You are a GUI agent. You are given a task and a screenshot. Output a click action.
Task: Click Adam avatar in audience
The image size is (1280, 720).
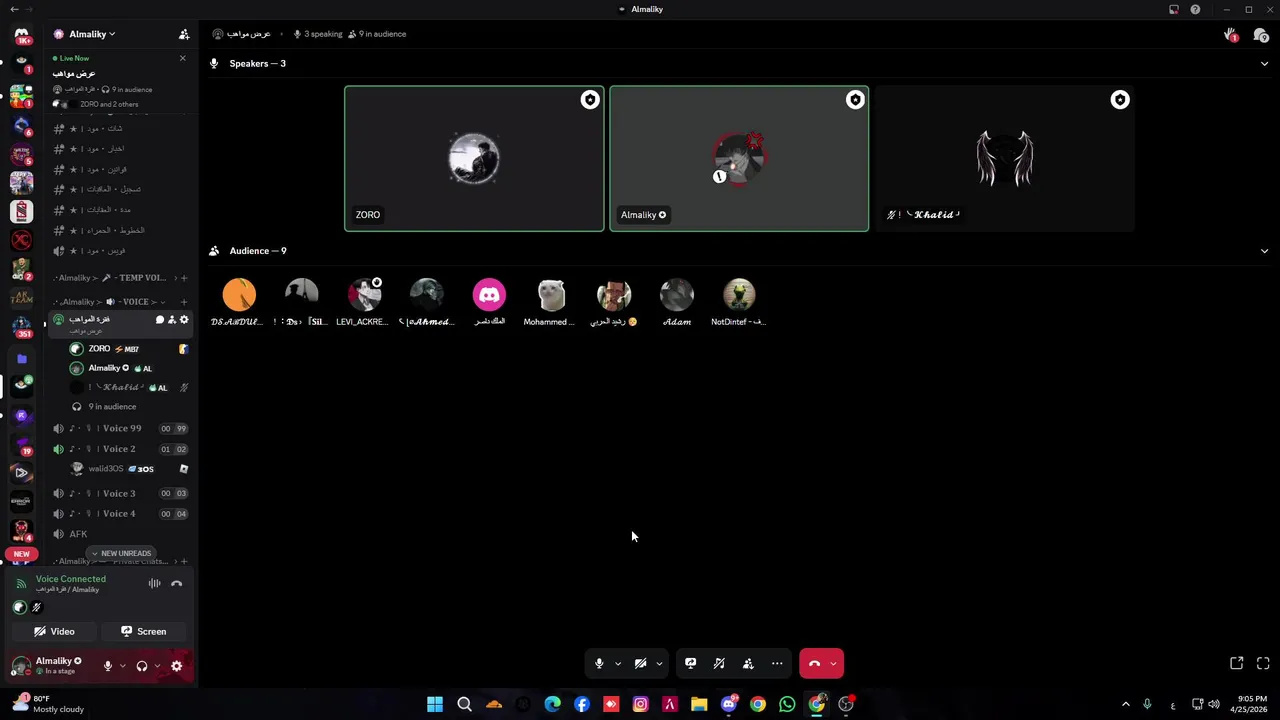coord(677,295)
